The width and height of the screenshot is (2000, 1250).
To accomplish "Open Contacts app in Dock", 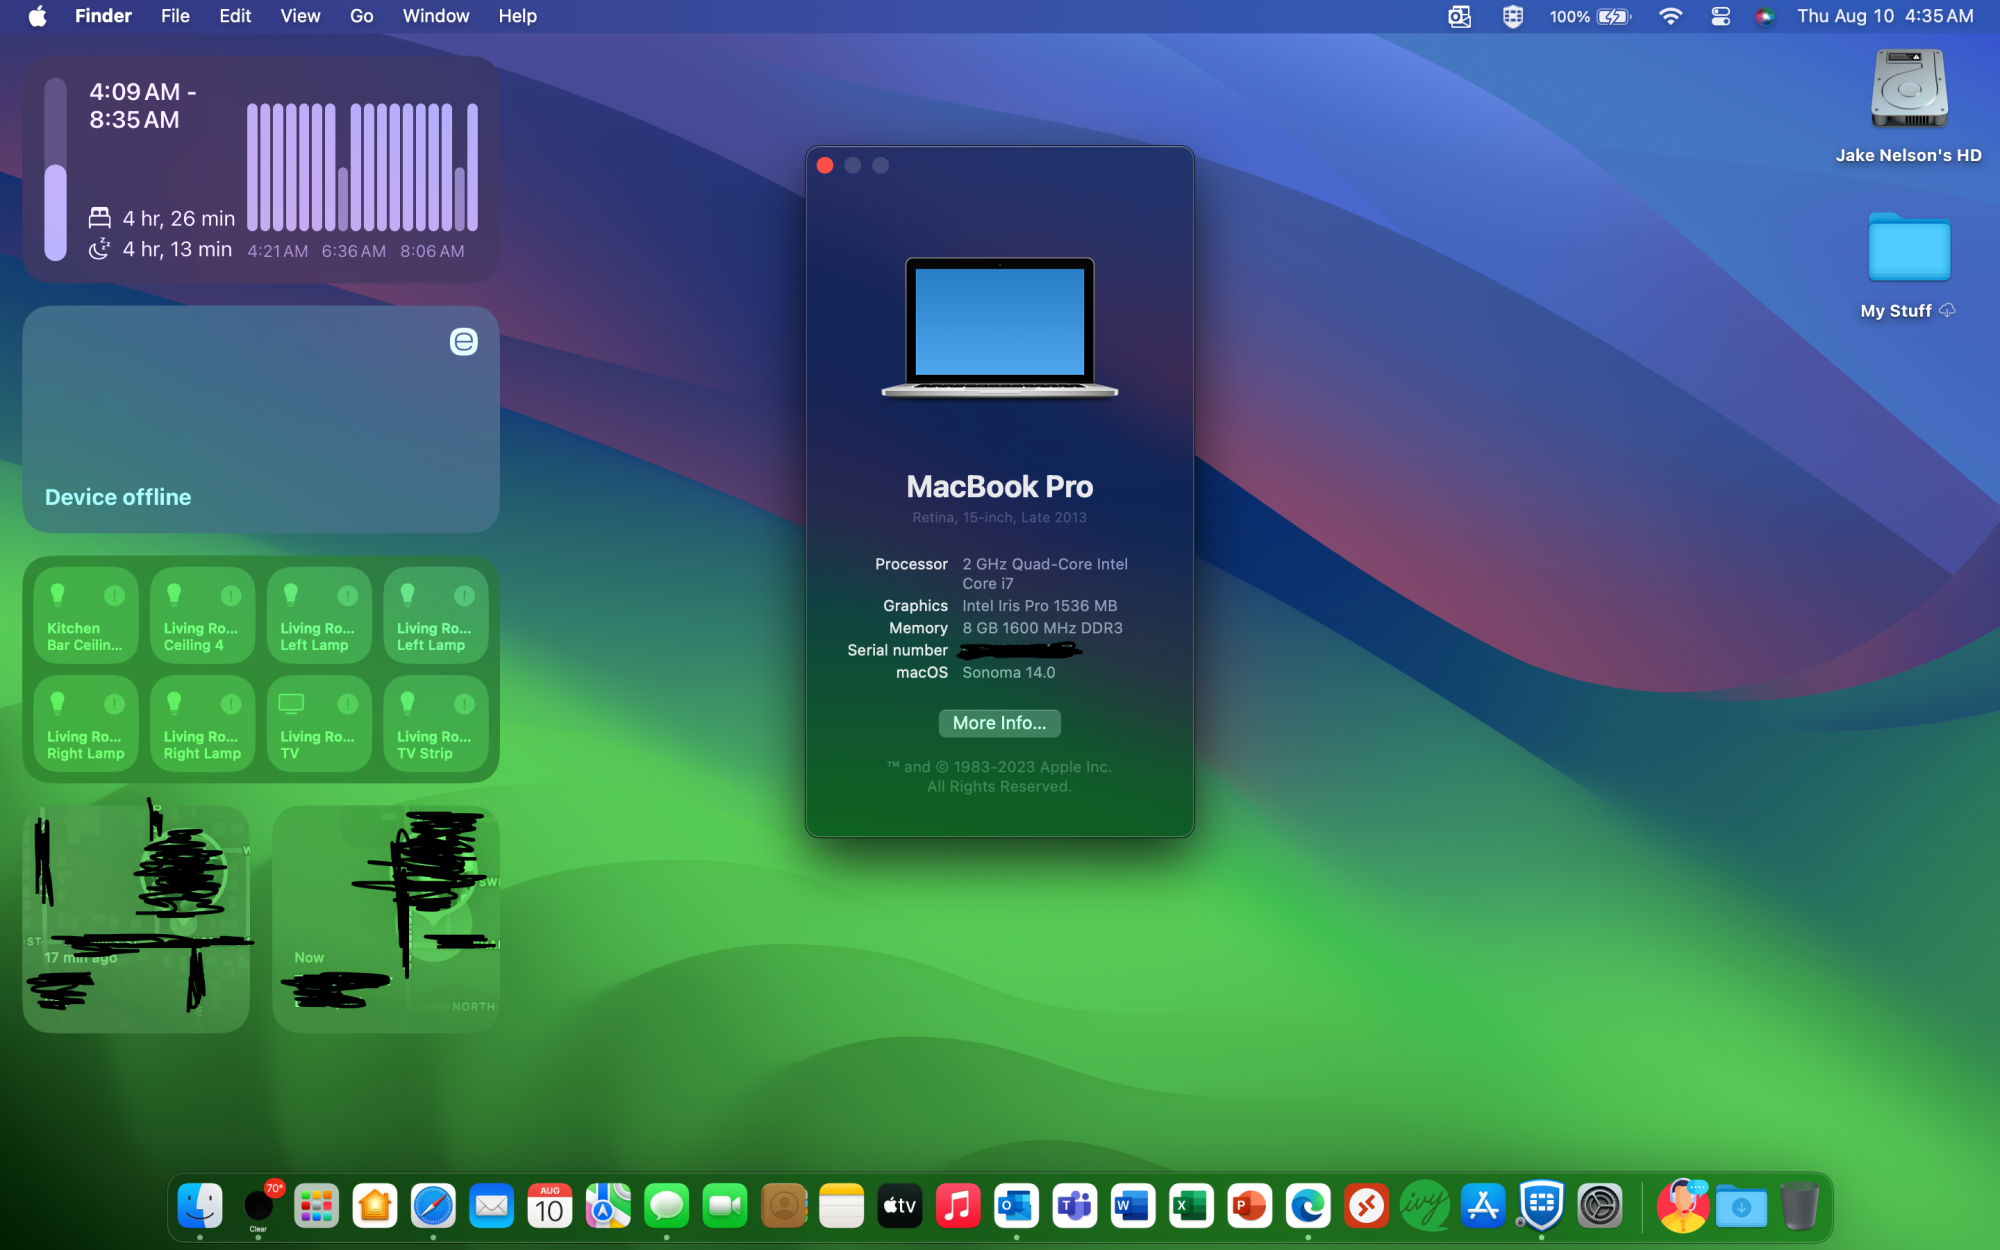I will point(783,1206).
